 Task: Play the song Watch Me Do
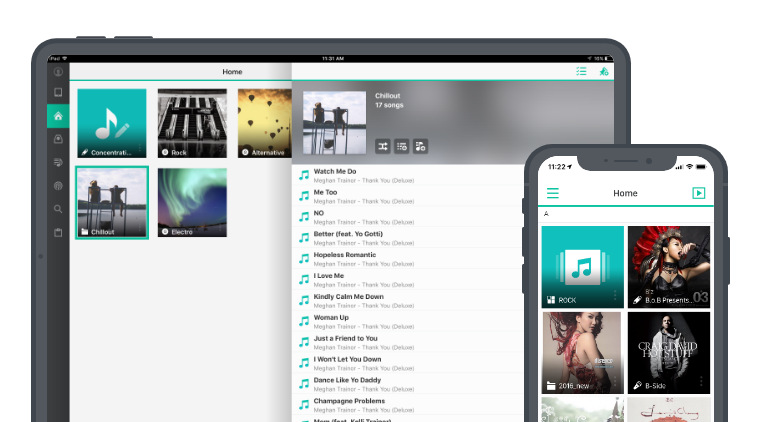coord(408,176)
